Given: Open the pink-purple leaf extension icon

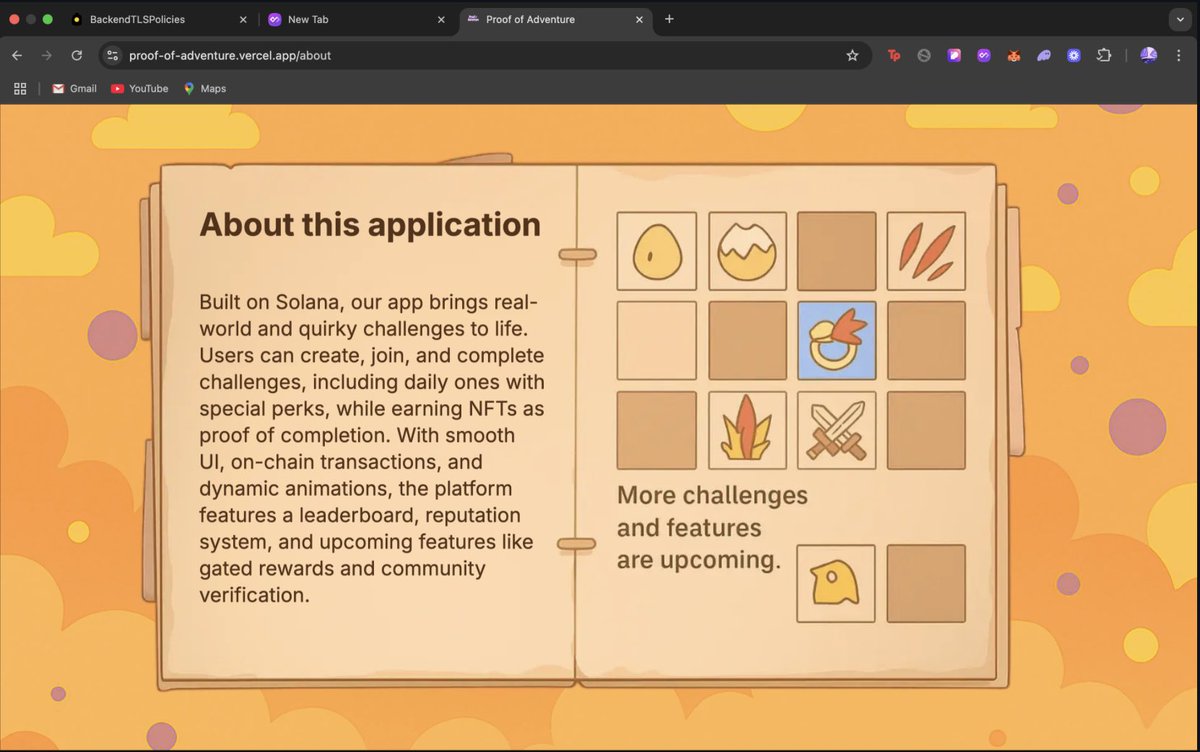Looking at the screenshot, I should (x=954, y=56).
